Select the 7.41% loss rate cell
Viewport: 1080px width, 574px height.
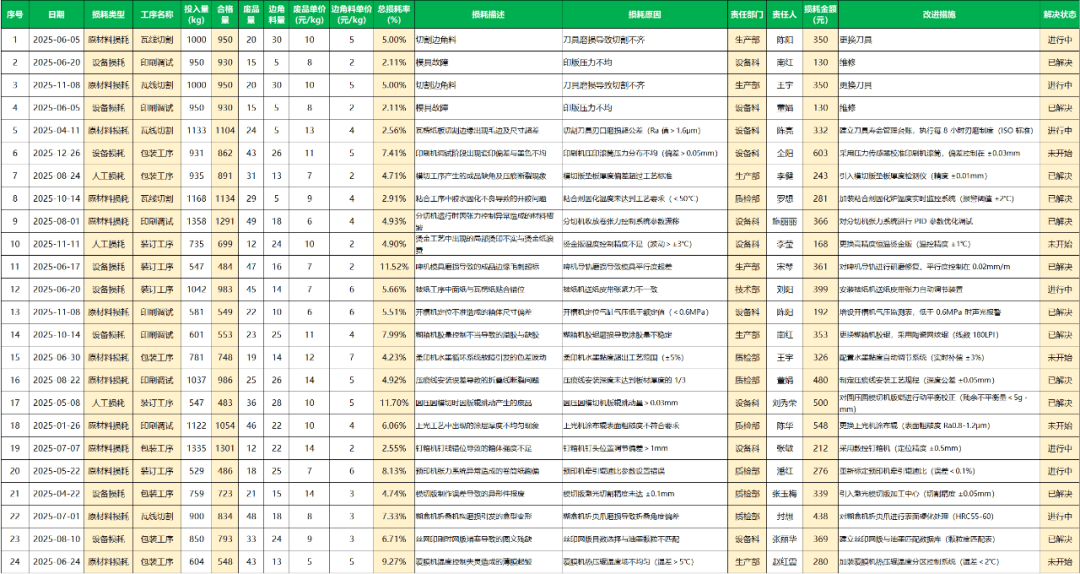[x=394, y=153]
